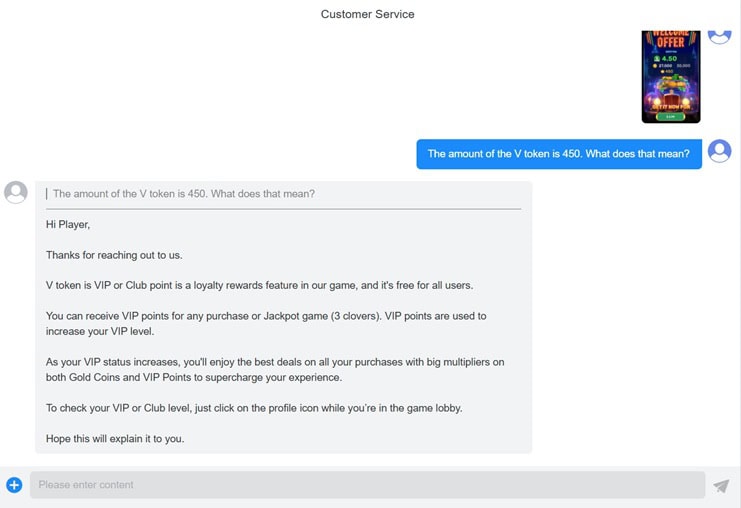Click the Customer Service header title
The image size is (741, 508).
pos(367,14)
